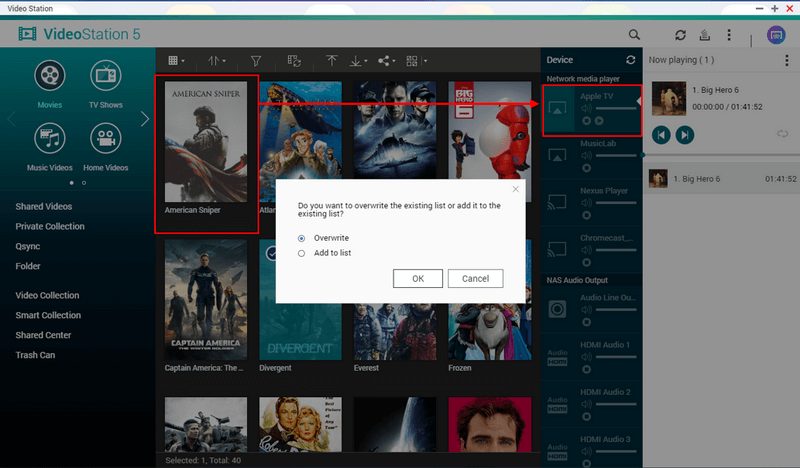800x468 pixels.
Task: Click the VideoStation 5 logo
Action: coord(79,34)
